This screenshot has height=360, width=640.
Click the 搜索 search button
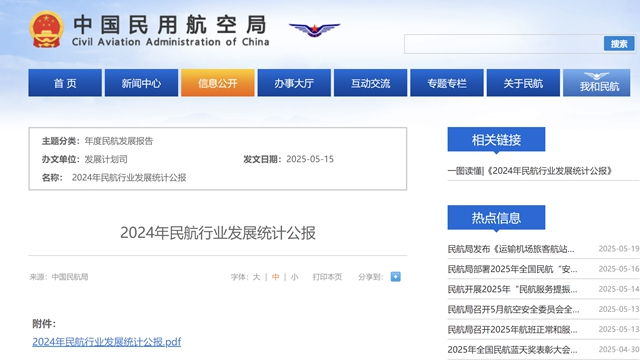click(x=619, y=44)
